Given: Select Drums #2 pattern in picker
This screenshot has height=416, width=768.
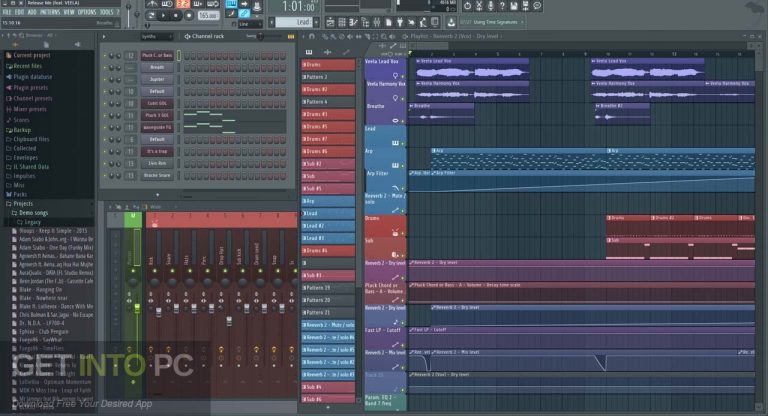Looking at the screenshot, I should [x=328, y=89].
